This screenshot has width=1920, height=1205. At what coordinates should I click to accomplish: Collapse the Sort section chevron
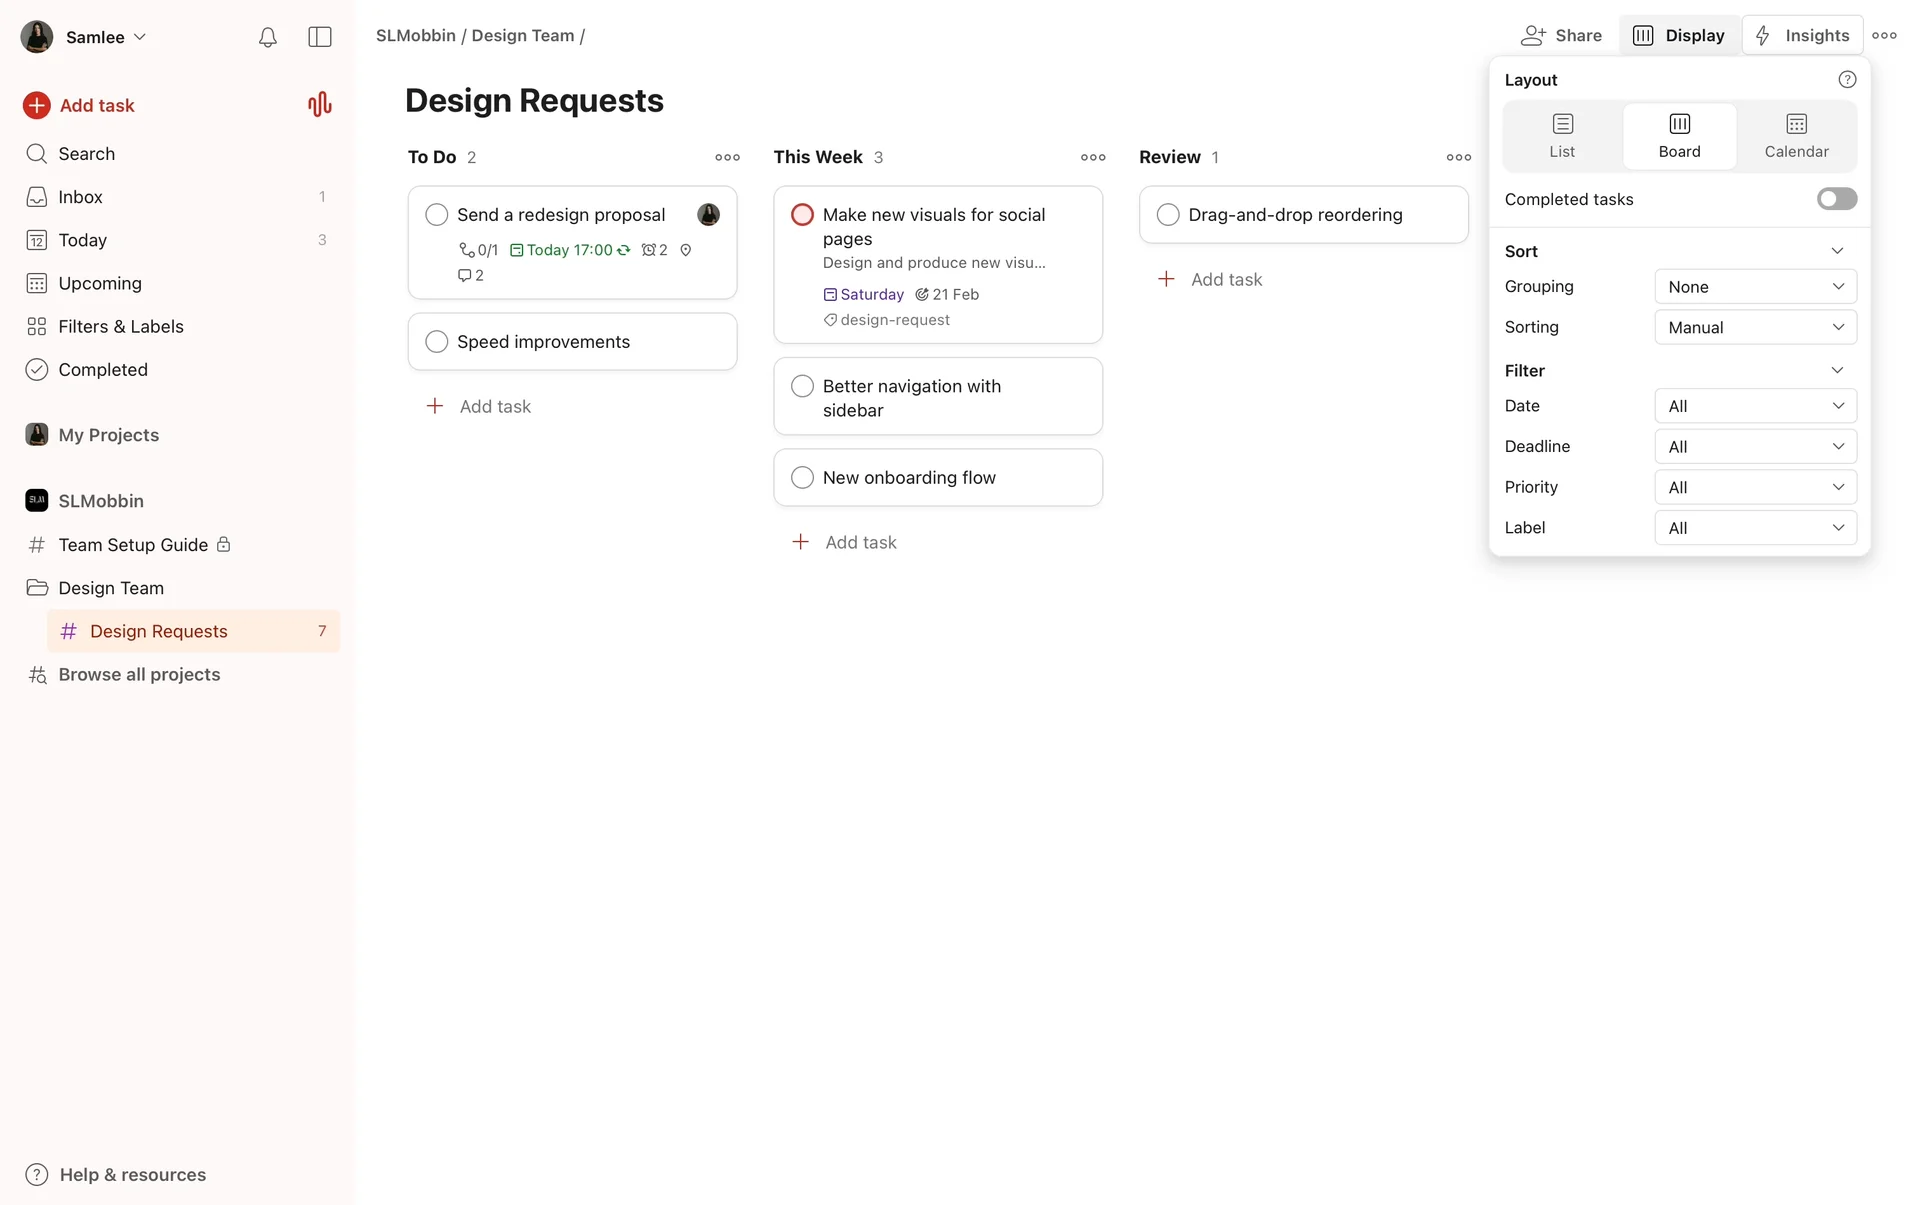pos(1837,251)
